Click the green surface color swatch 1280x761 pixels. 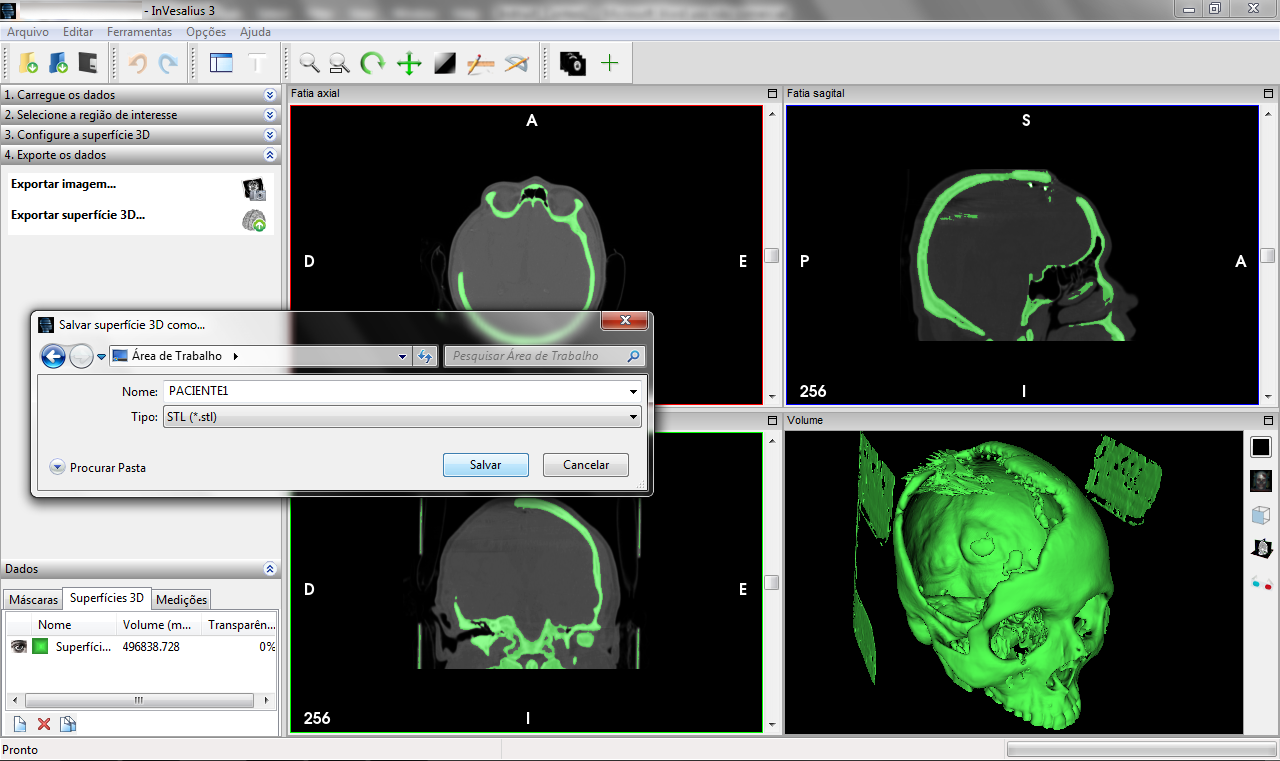tap(40, 647)
